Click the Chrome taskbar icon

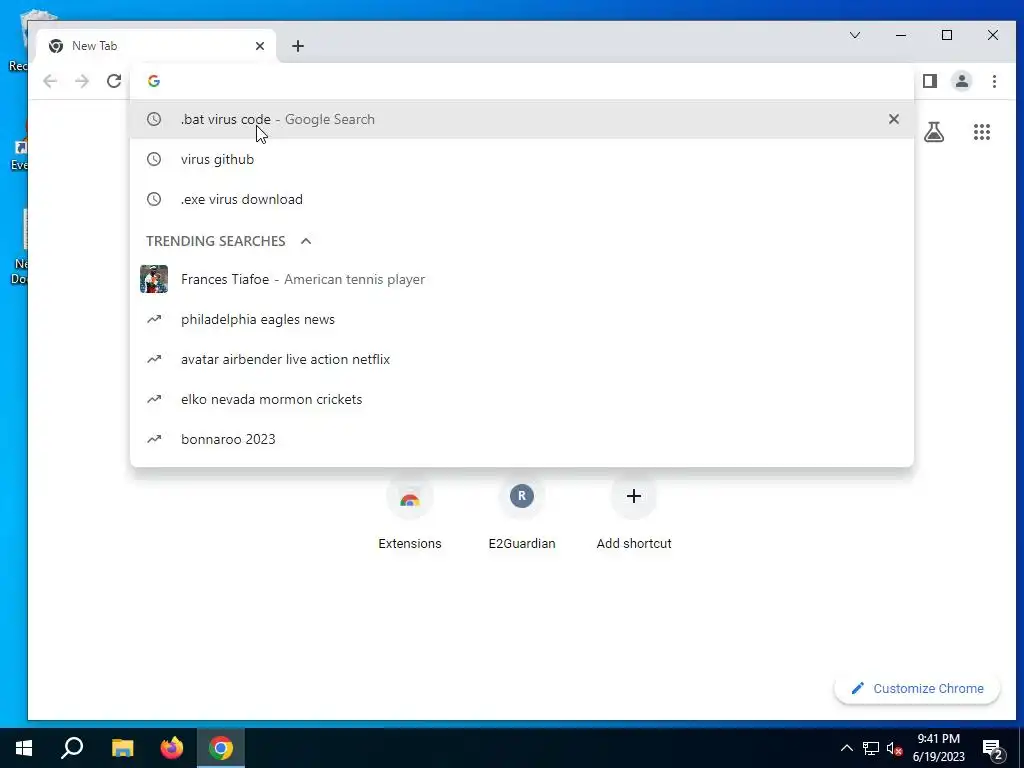[x=221, y=748]
